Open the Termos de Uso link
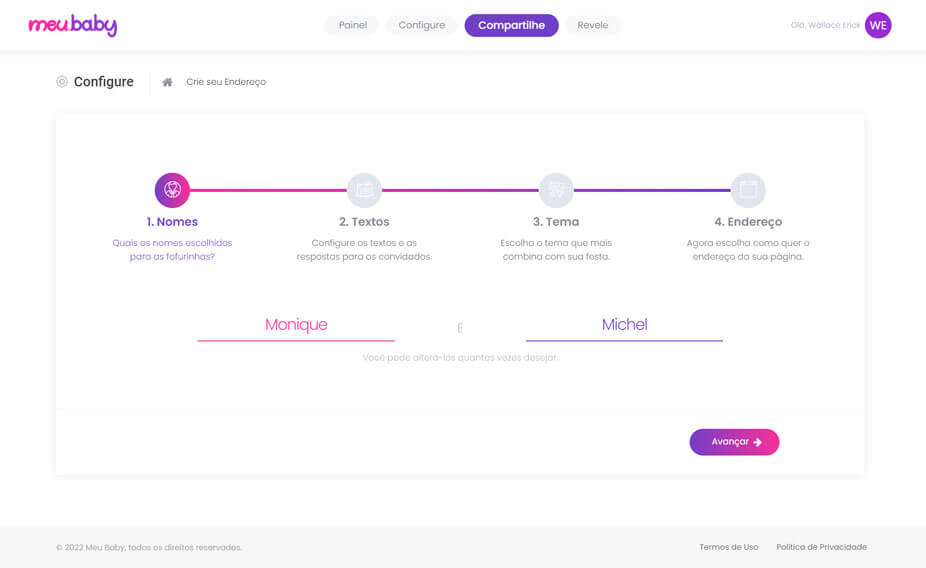Viewport: 926px width, 568px height. pyautogui.click(x=728, y=547)
